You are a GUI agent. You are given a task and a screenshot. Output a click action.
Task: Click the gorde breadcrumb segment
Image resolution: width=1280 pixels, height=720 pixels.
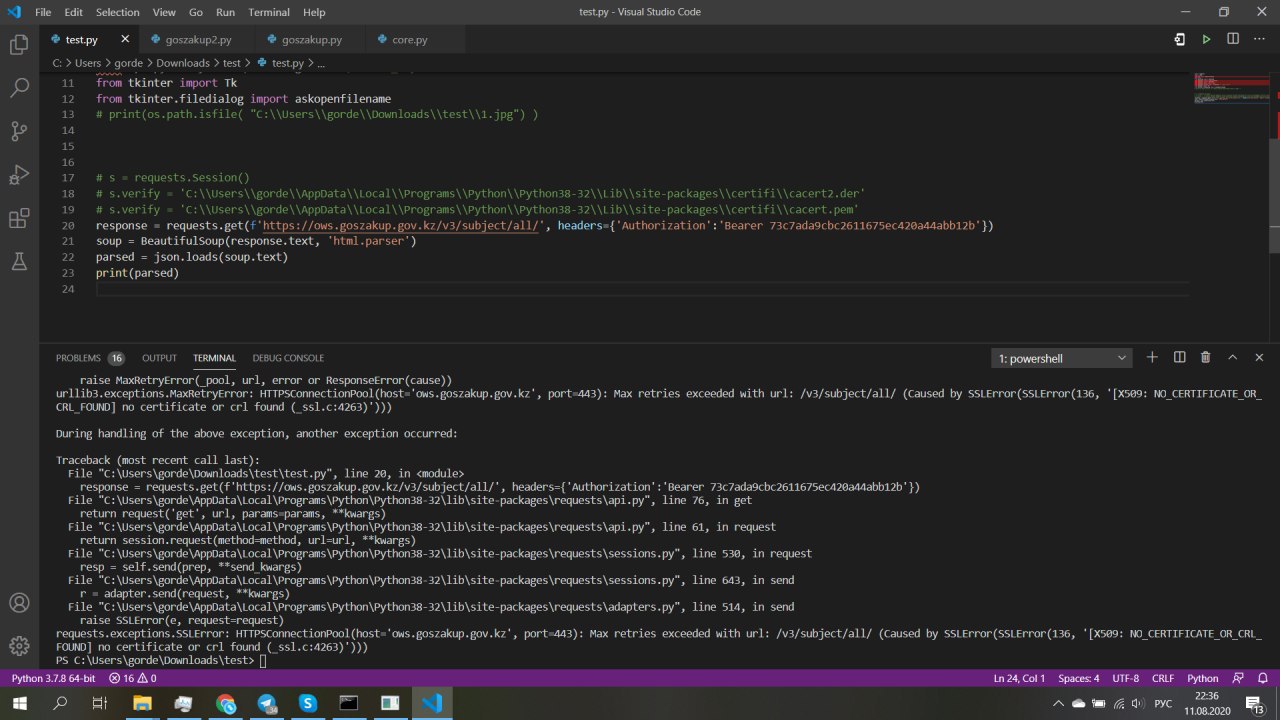point(129,63)
